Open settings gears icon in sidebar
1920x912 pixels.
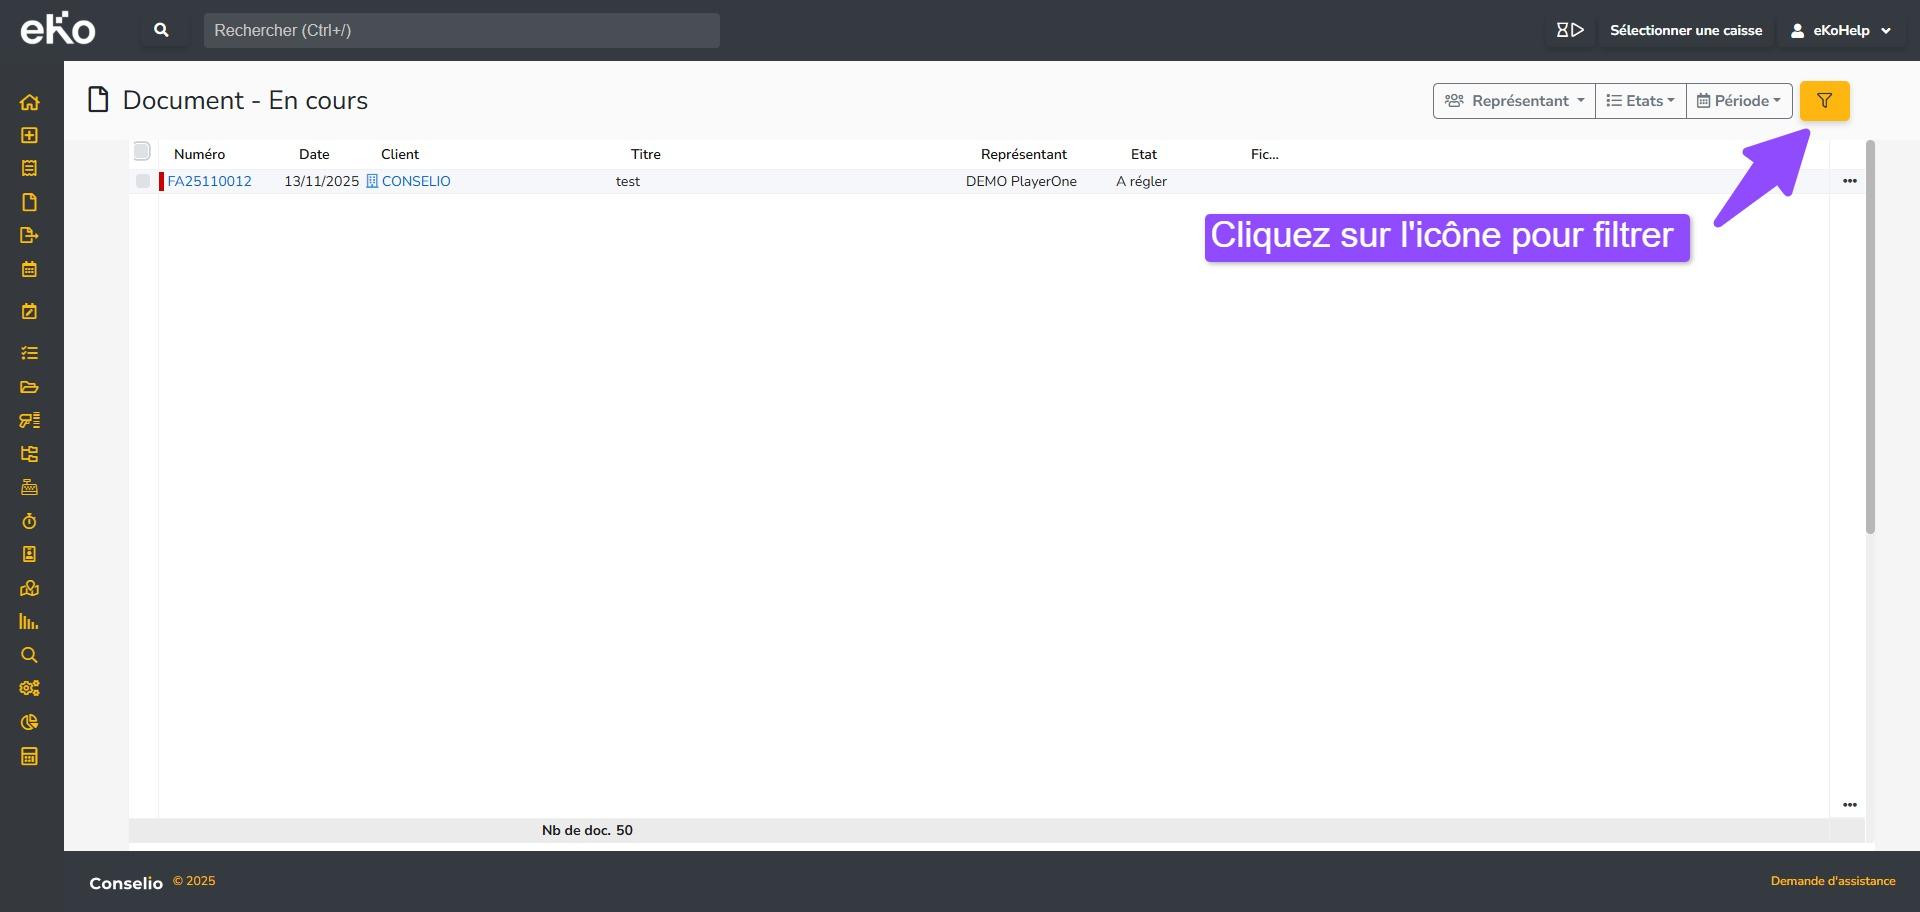(29, 688)
